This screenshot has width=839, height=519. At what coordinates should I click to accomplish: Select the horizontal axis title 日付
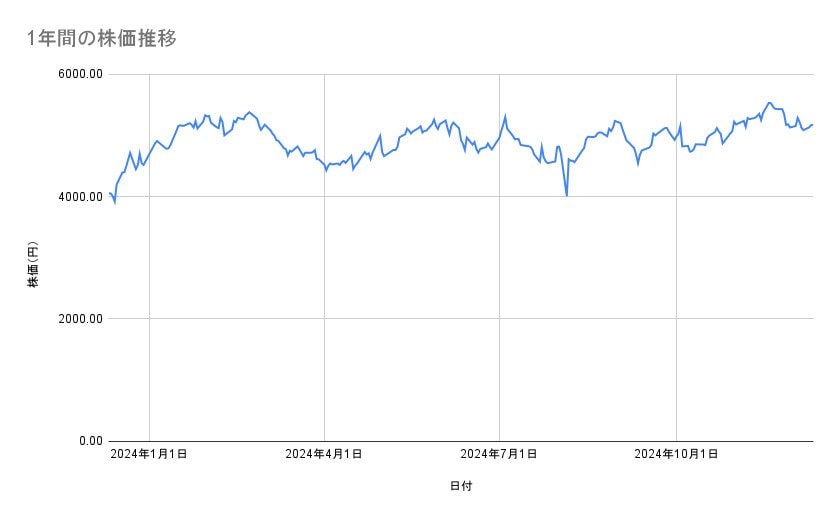(x=460, y=486)
